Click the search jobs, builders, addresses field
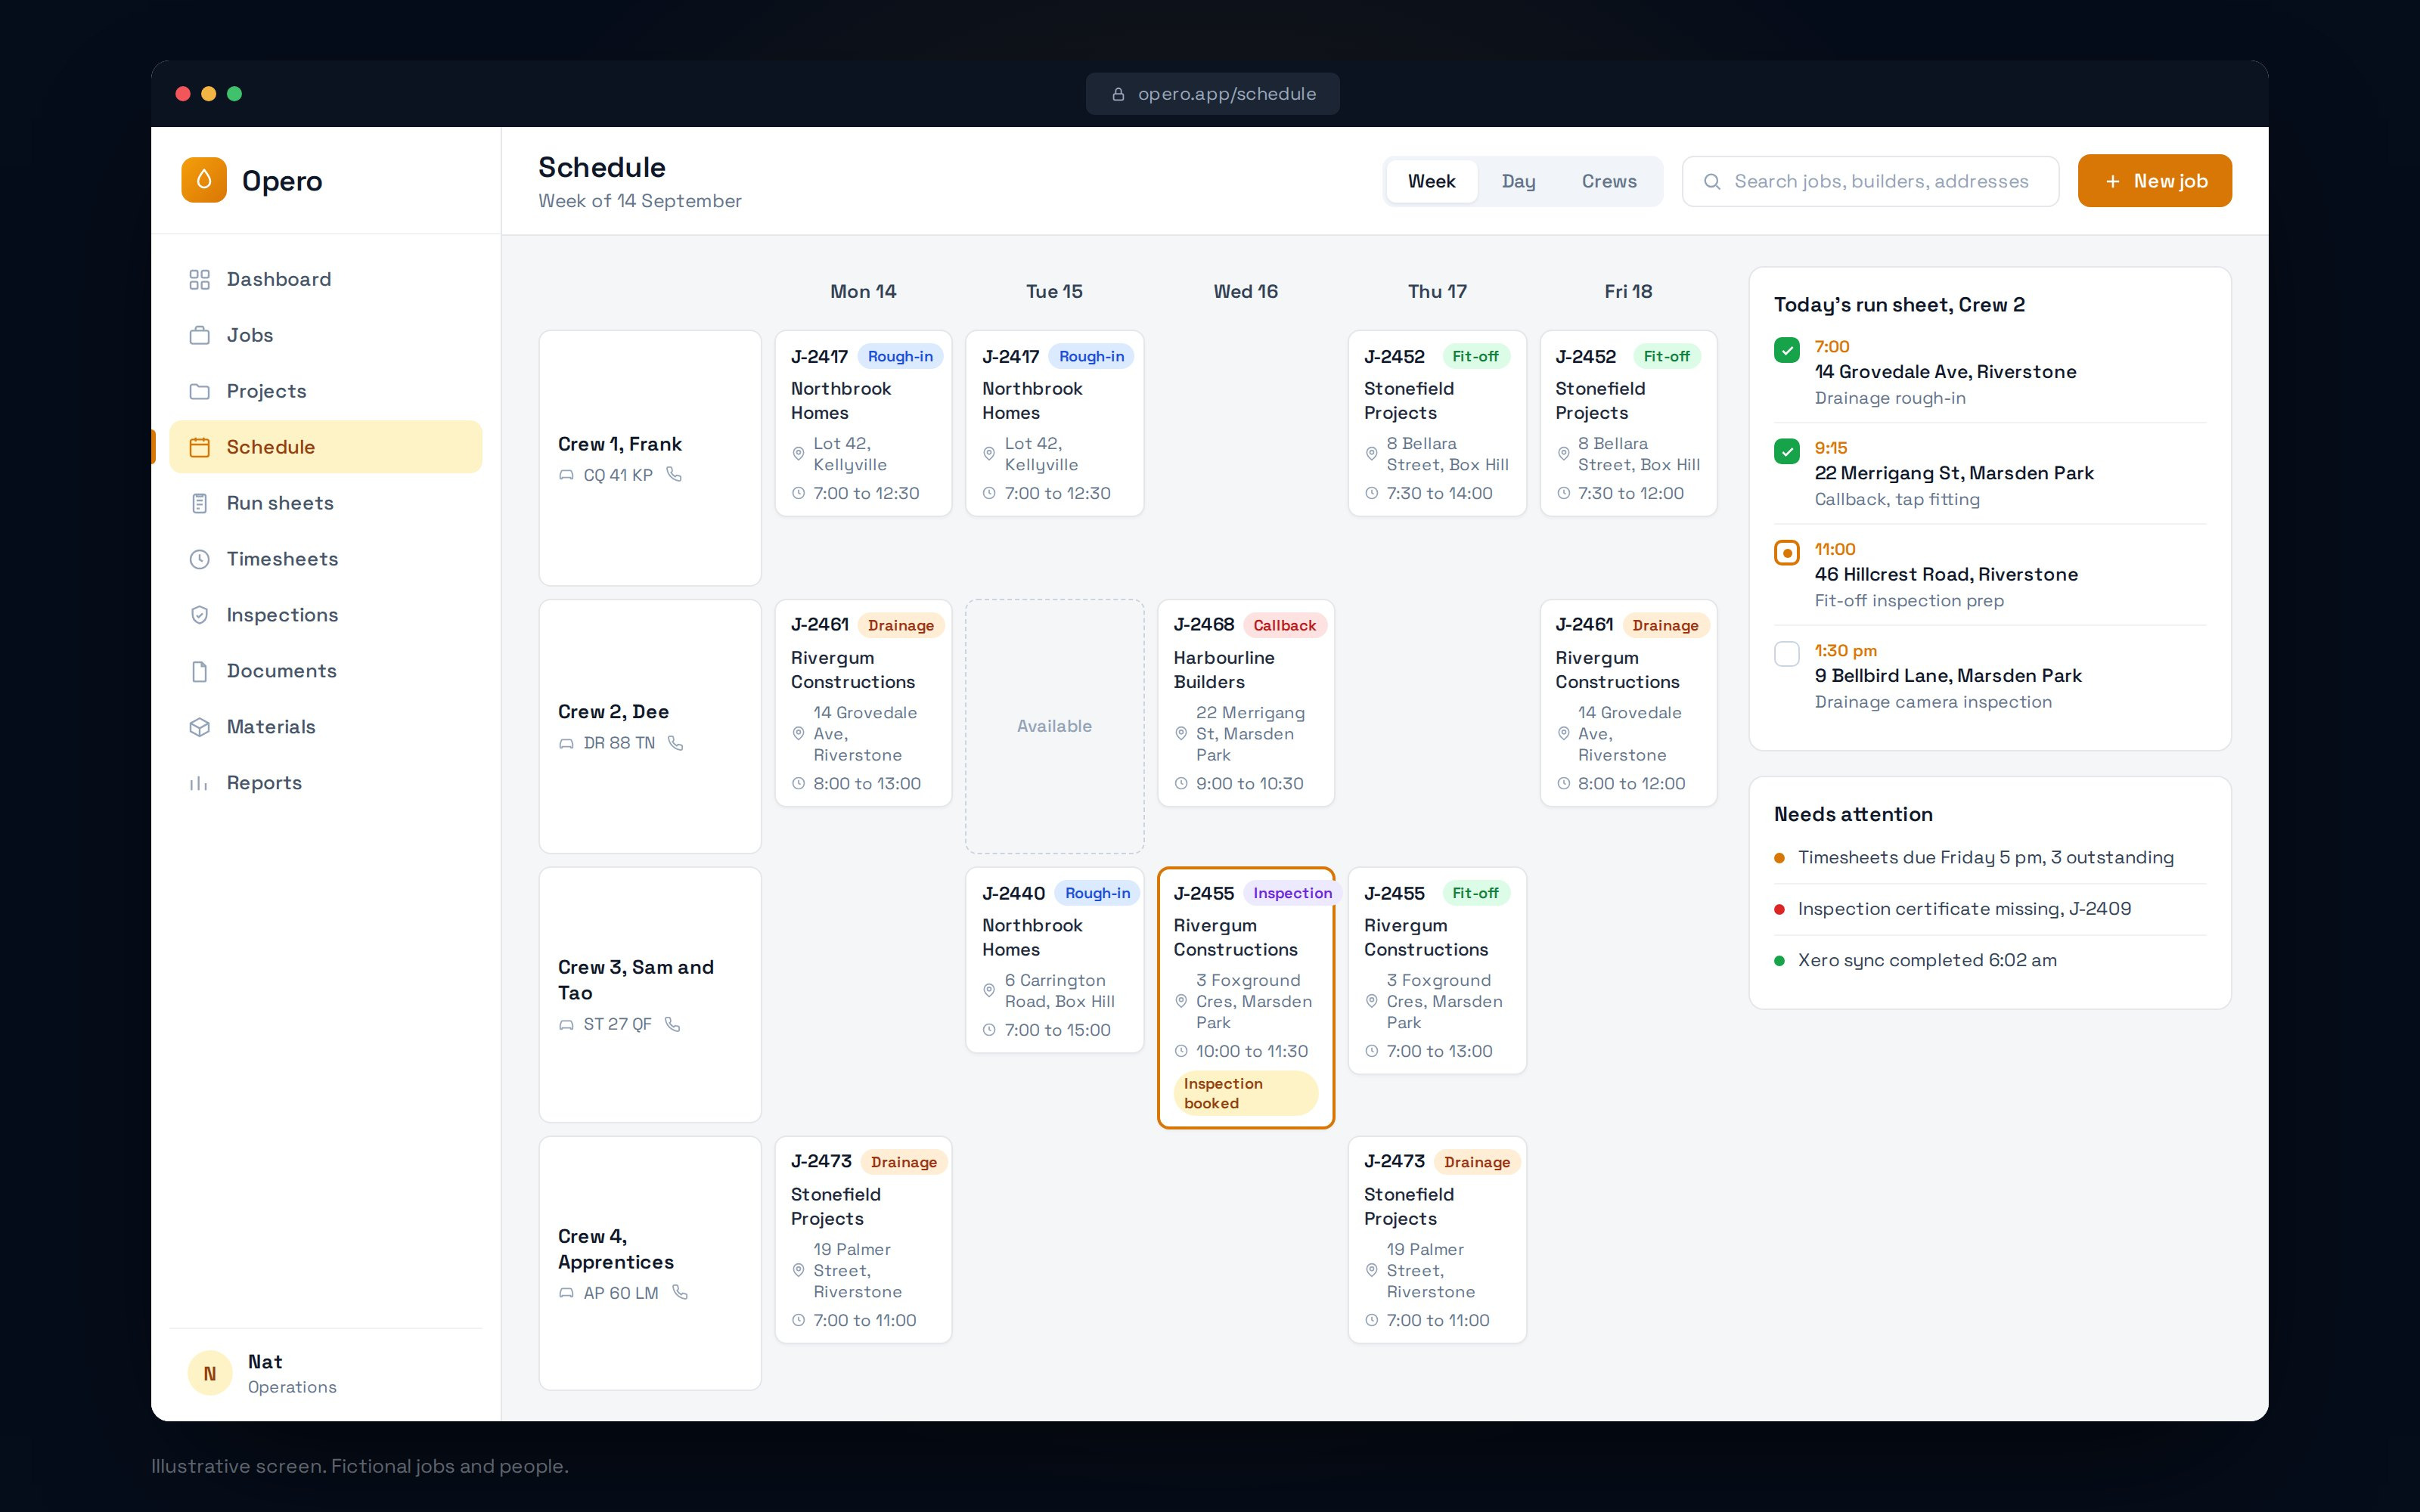Viewport: 2420px width, 1512px height. [1870, 181]
